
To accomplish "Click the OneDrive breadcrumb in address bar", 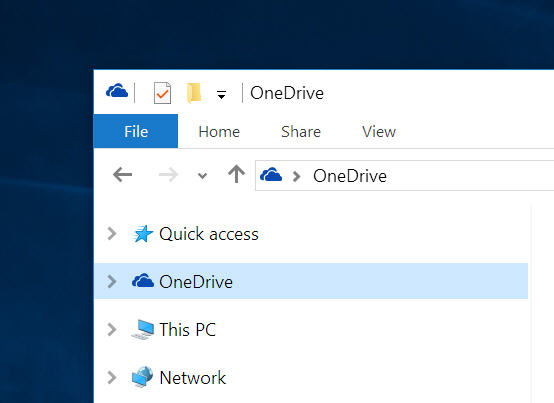I will (350, 176).
